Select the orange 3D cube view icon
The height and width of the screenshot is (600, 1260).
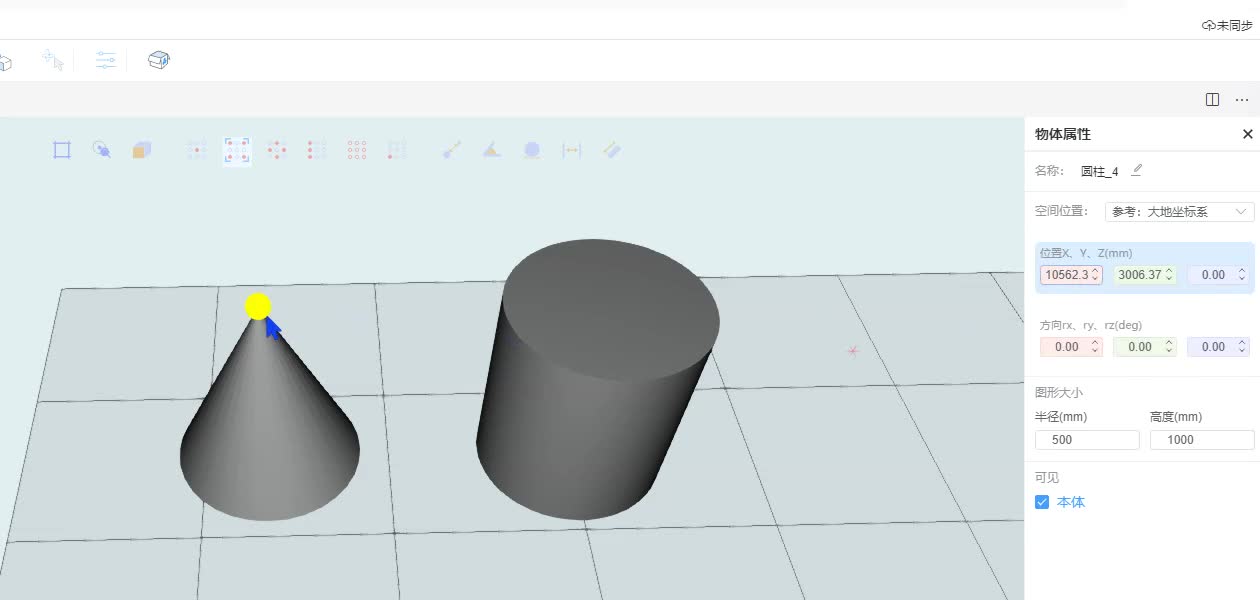tap(142, 150)
